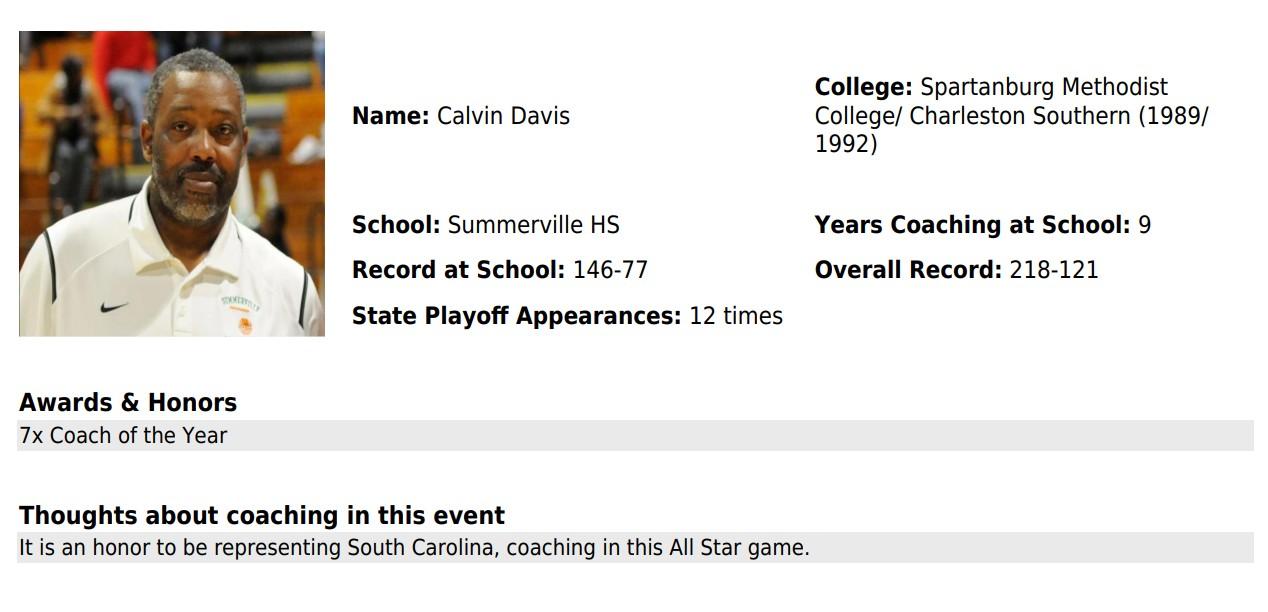Click the 218-121 overall record value
This screenshot has height=612, width=1268.
click(x=1054, y=270)
